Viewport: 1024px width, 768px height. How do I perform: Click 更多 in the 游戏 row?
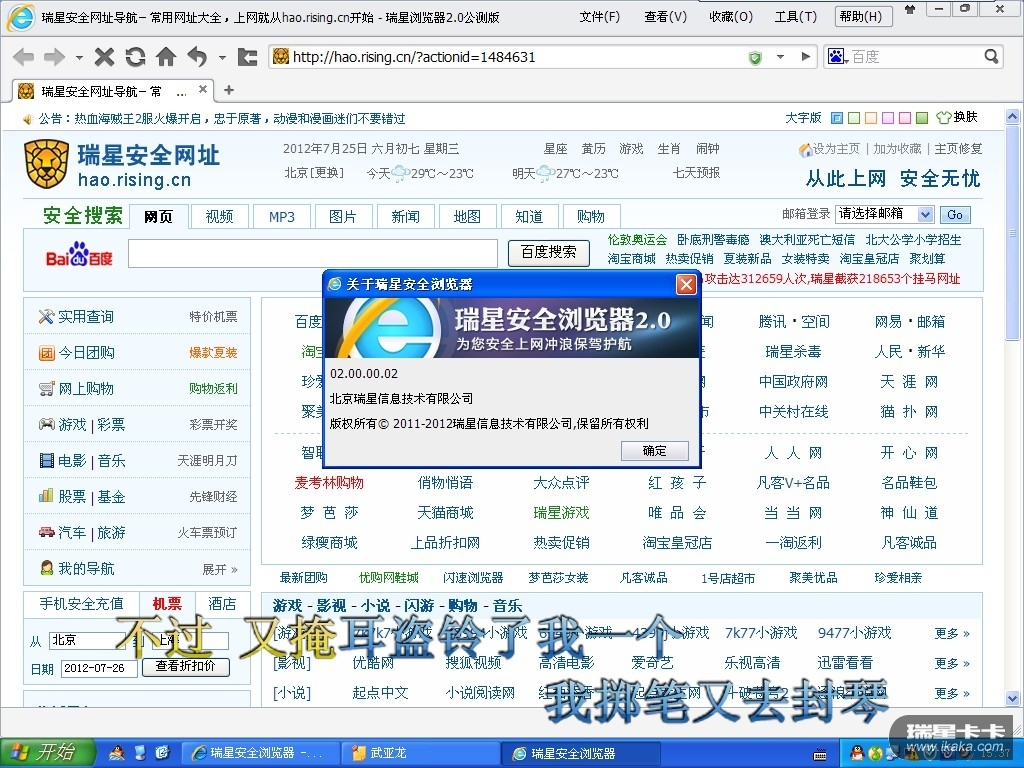click(952, 633)
